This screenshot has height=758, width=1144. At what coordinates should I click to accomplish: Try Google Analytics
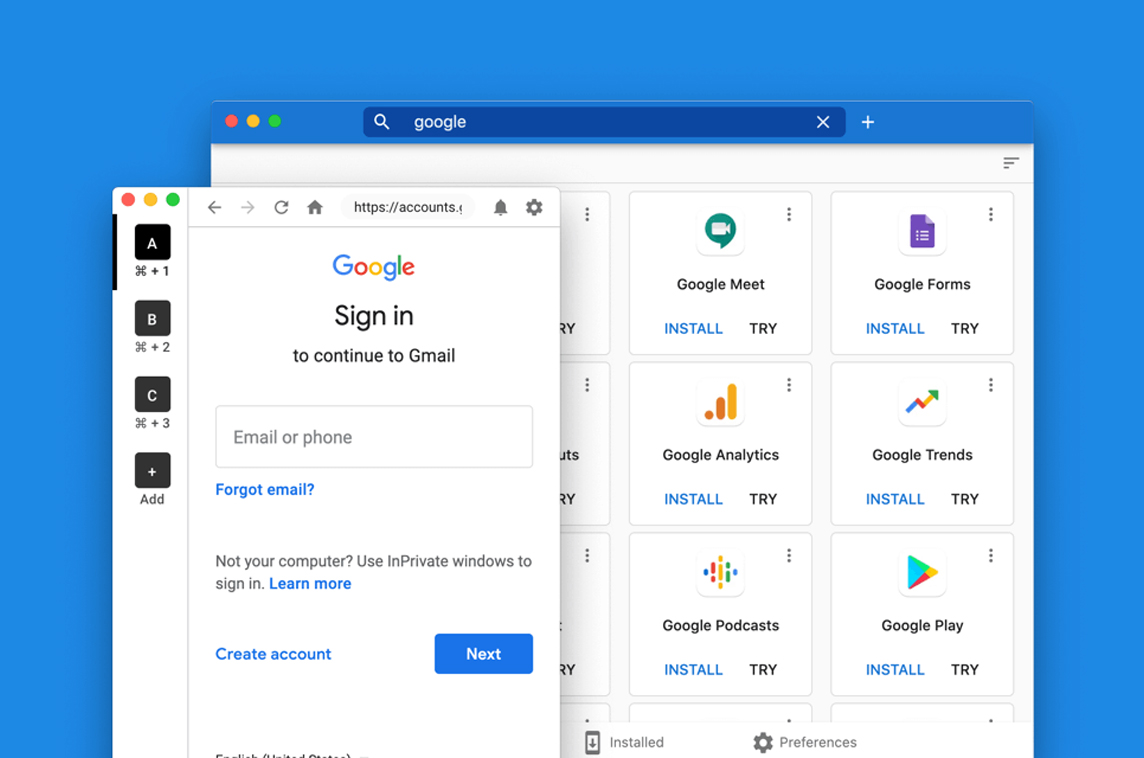[763, 499]
